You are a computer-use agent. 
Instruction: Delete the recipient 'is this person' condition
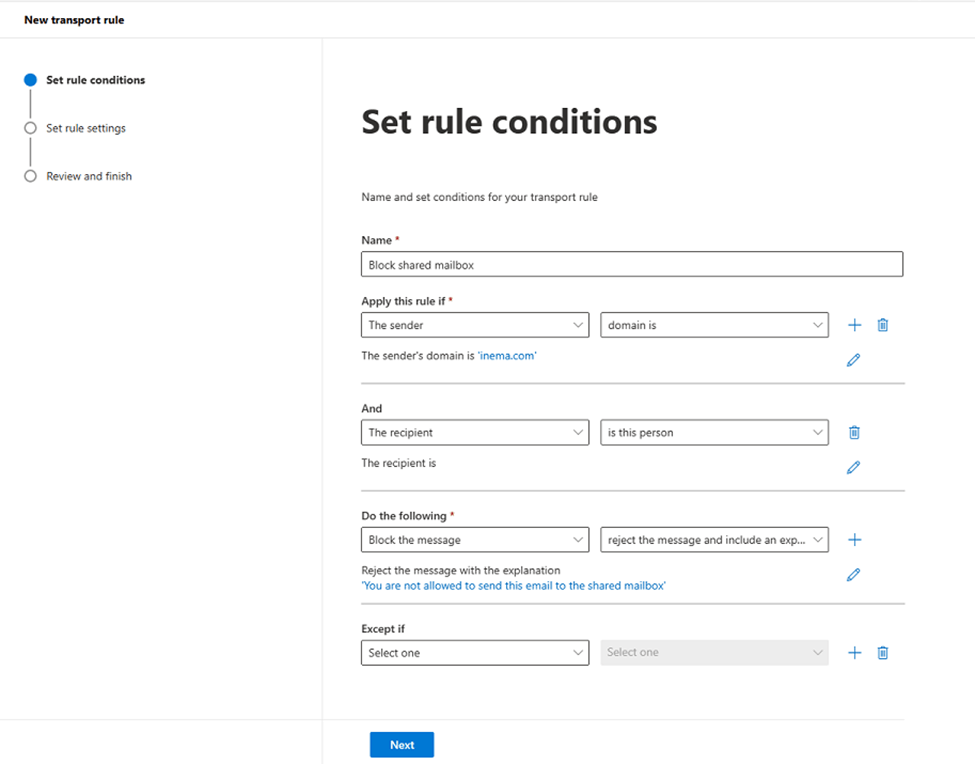[854, 433]
